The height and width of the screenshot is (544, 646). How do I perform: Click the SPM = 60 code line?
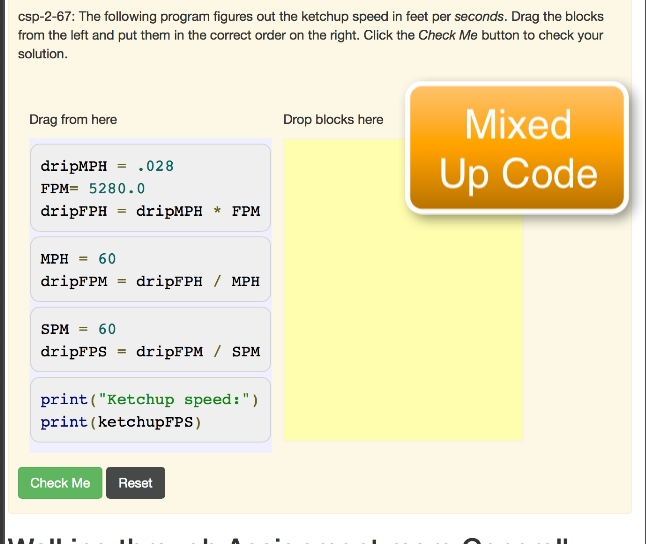pyautogui.click(x=78, y=329)
